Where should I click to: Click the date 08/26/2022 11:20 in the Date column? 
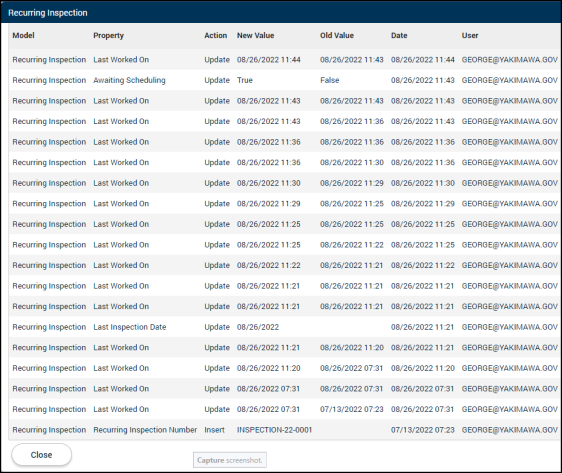[x=423, y=368]
